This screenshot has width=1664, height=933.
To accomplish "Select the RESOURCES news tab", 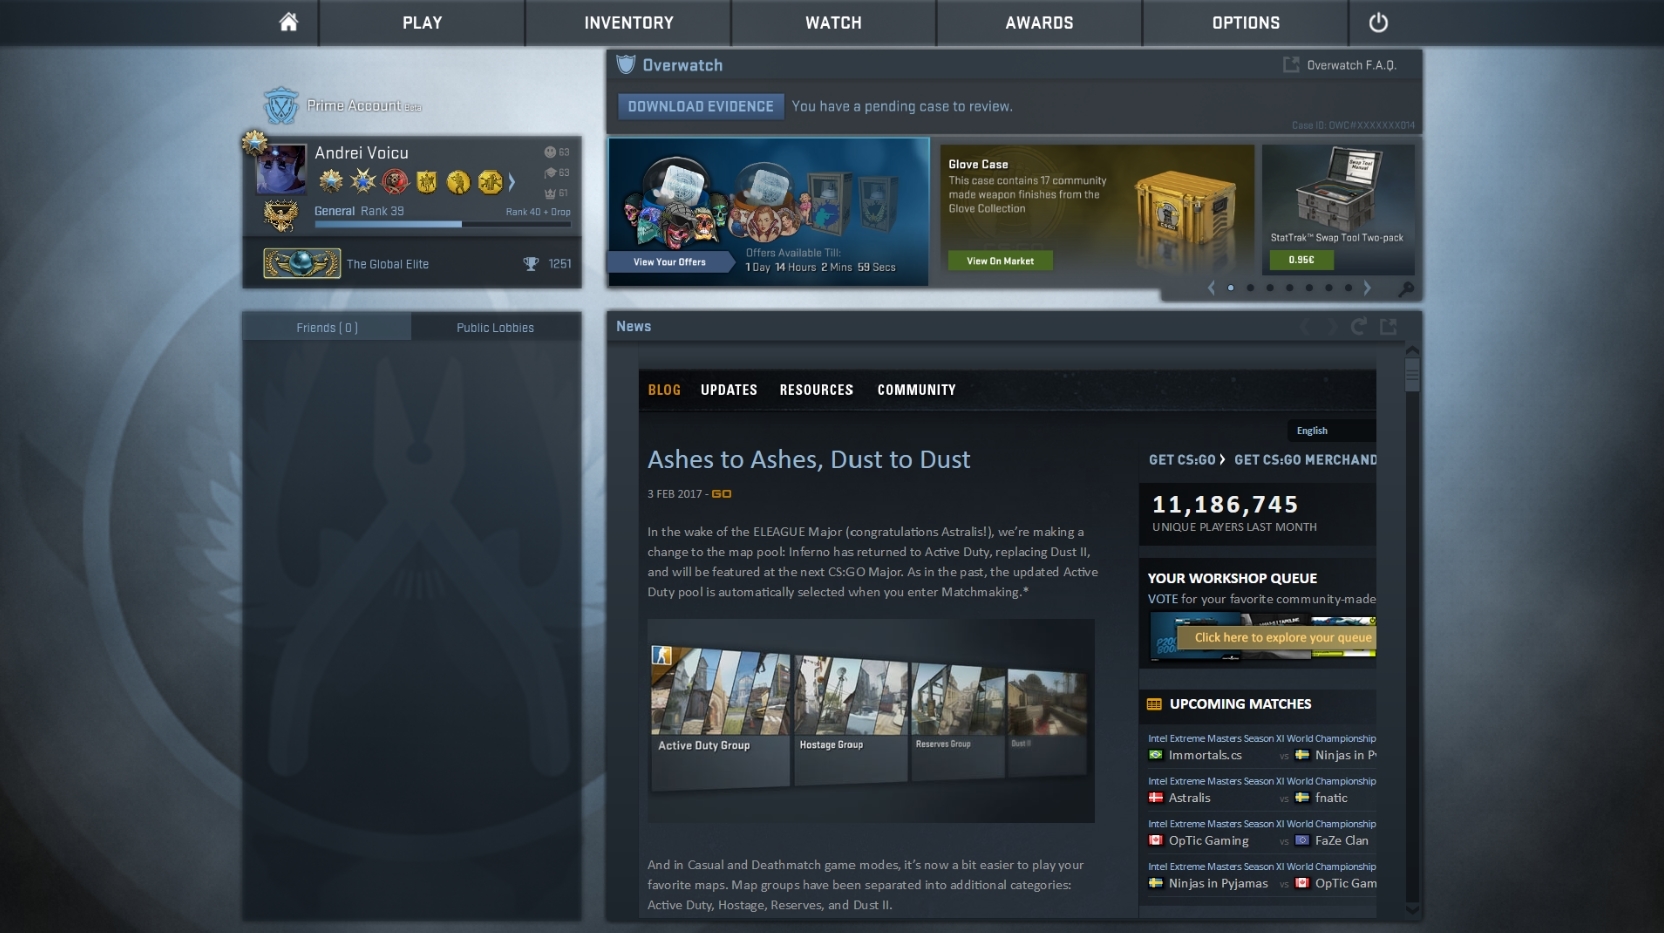I will (x=817, y=390).
